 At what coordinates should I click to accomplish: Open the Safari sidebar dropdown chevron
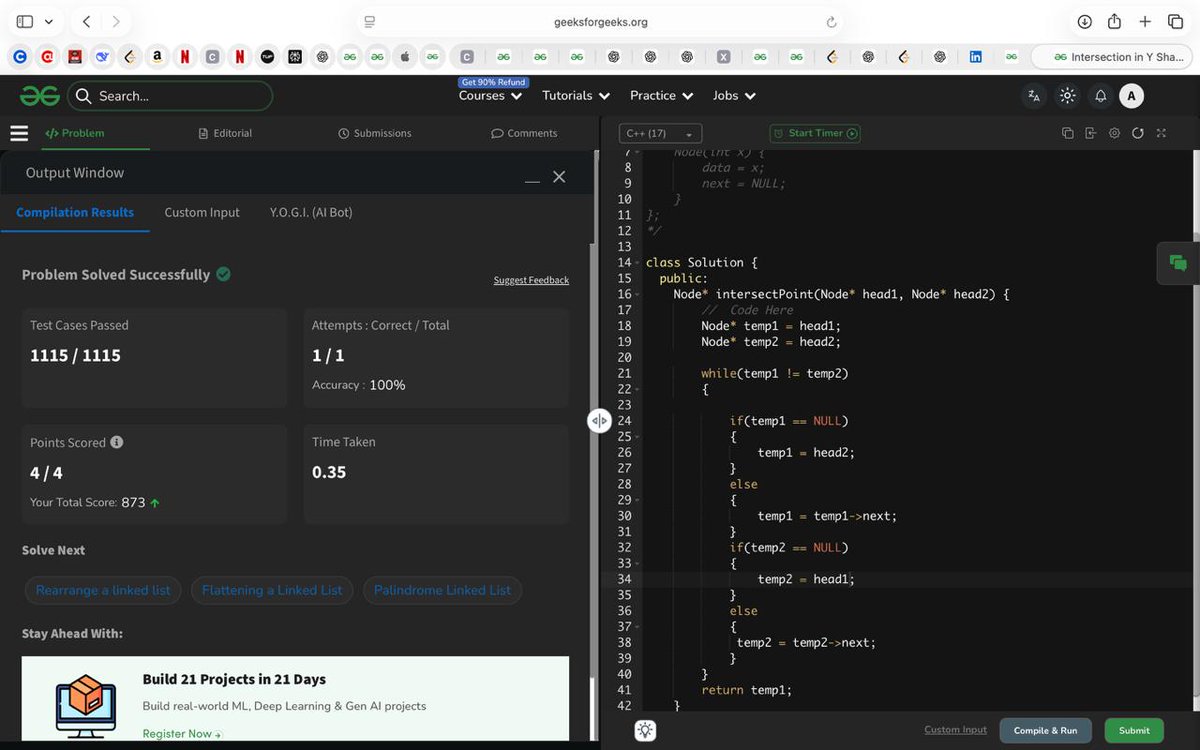point(48,22)
